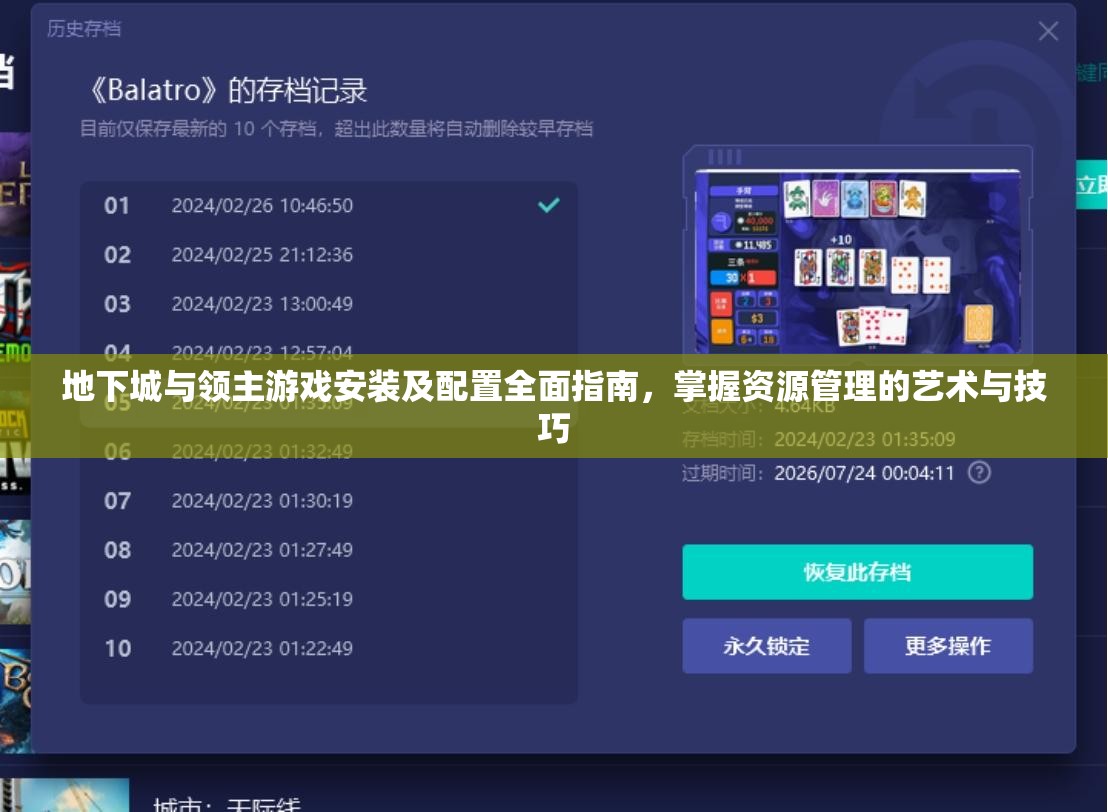Open the 更多操作 button
1108x812 pixels.
coord(948,646)
